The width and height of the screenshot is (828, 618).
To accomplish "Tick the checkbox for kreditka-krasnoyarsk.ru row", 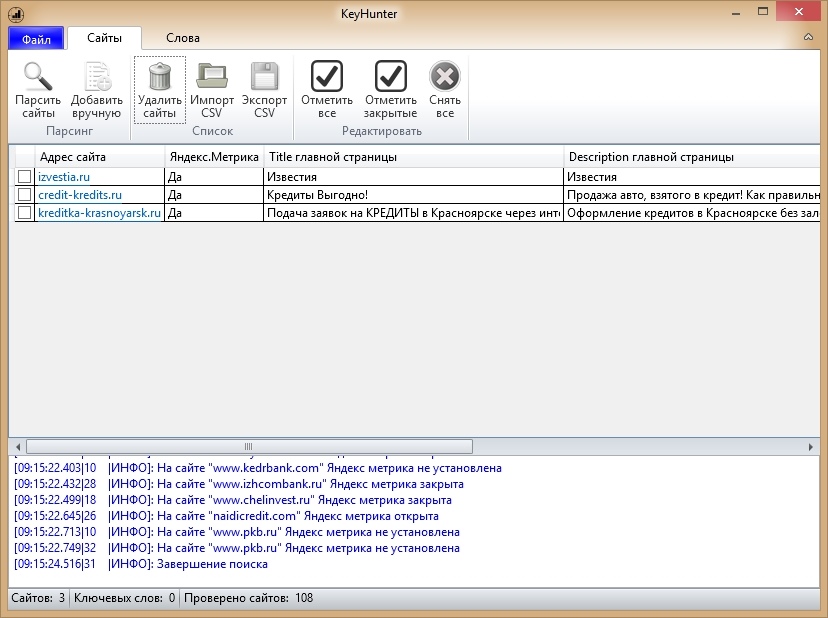I will point(24,213).
